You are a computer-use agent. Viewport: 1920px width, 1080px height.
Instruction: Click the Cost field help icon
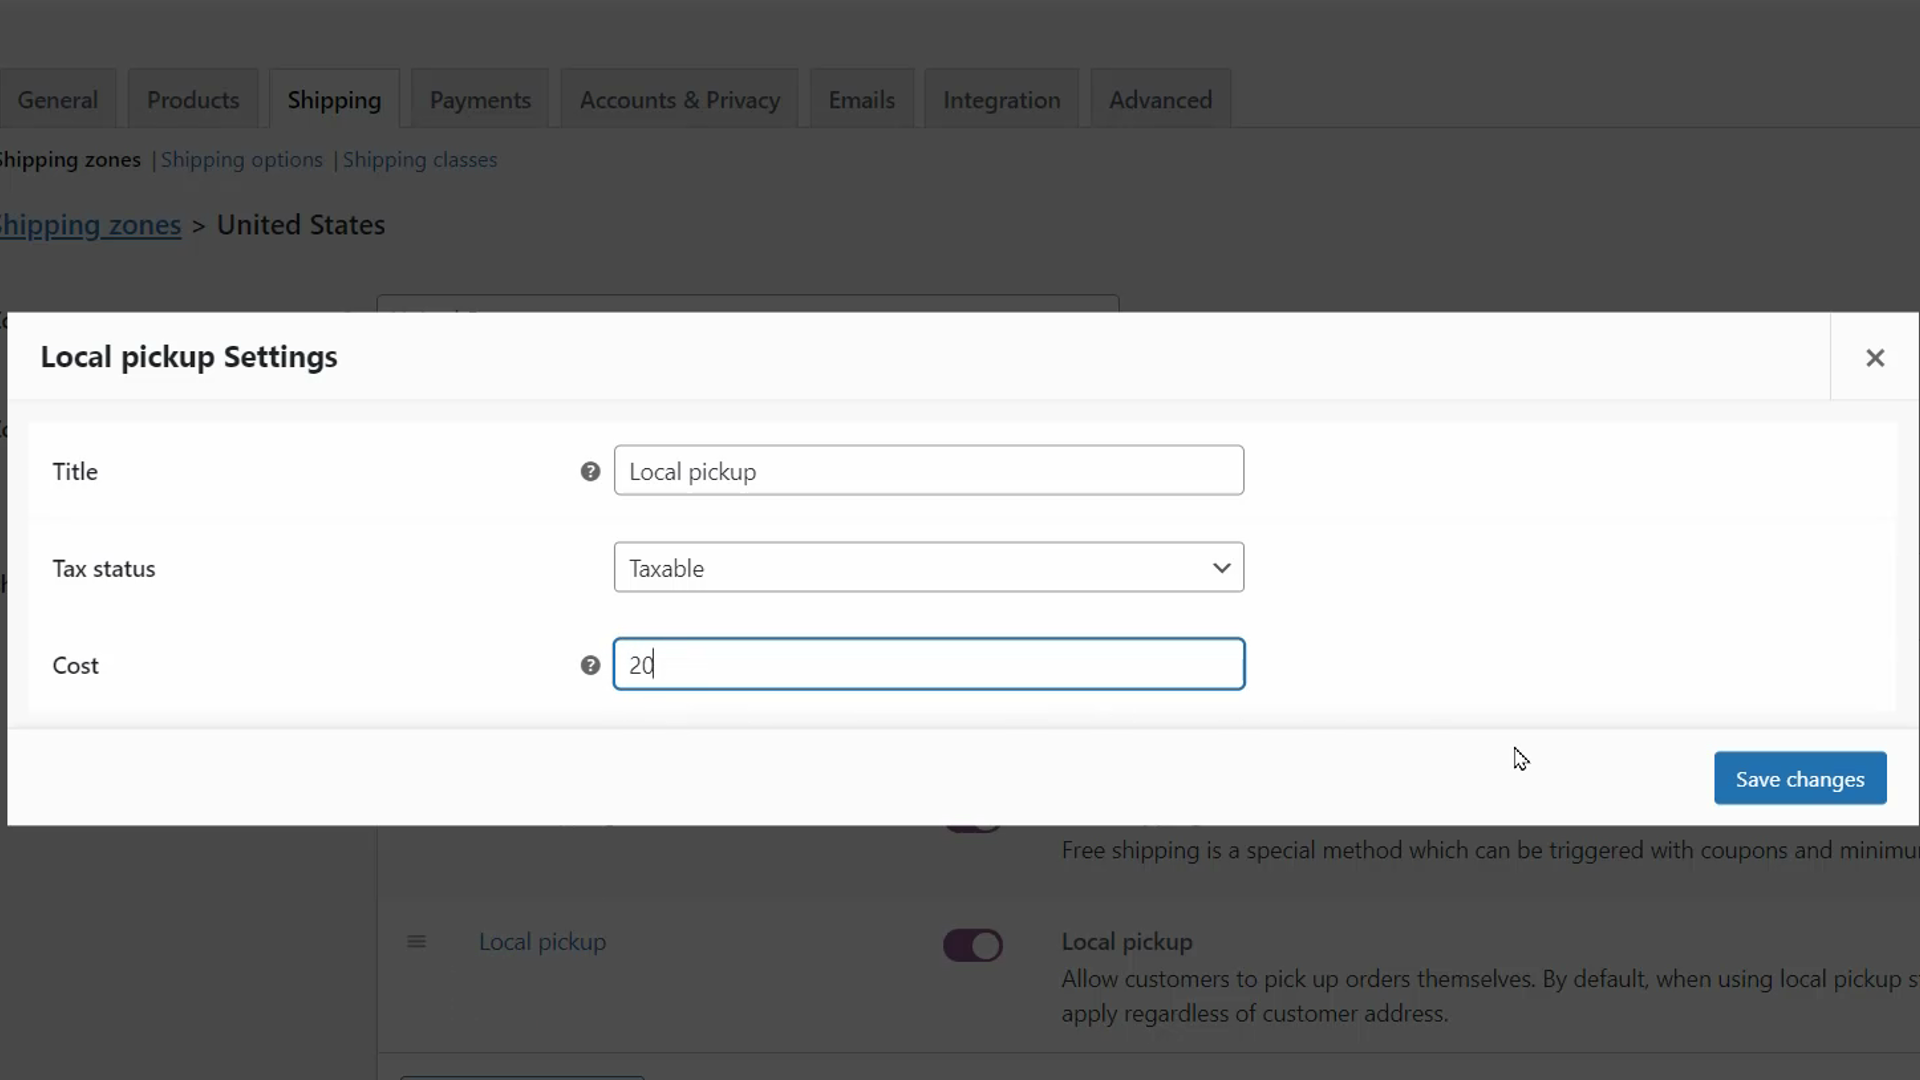(590, 665)
